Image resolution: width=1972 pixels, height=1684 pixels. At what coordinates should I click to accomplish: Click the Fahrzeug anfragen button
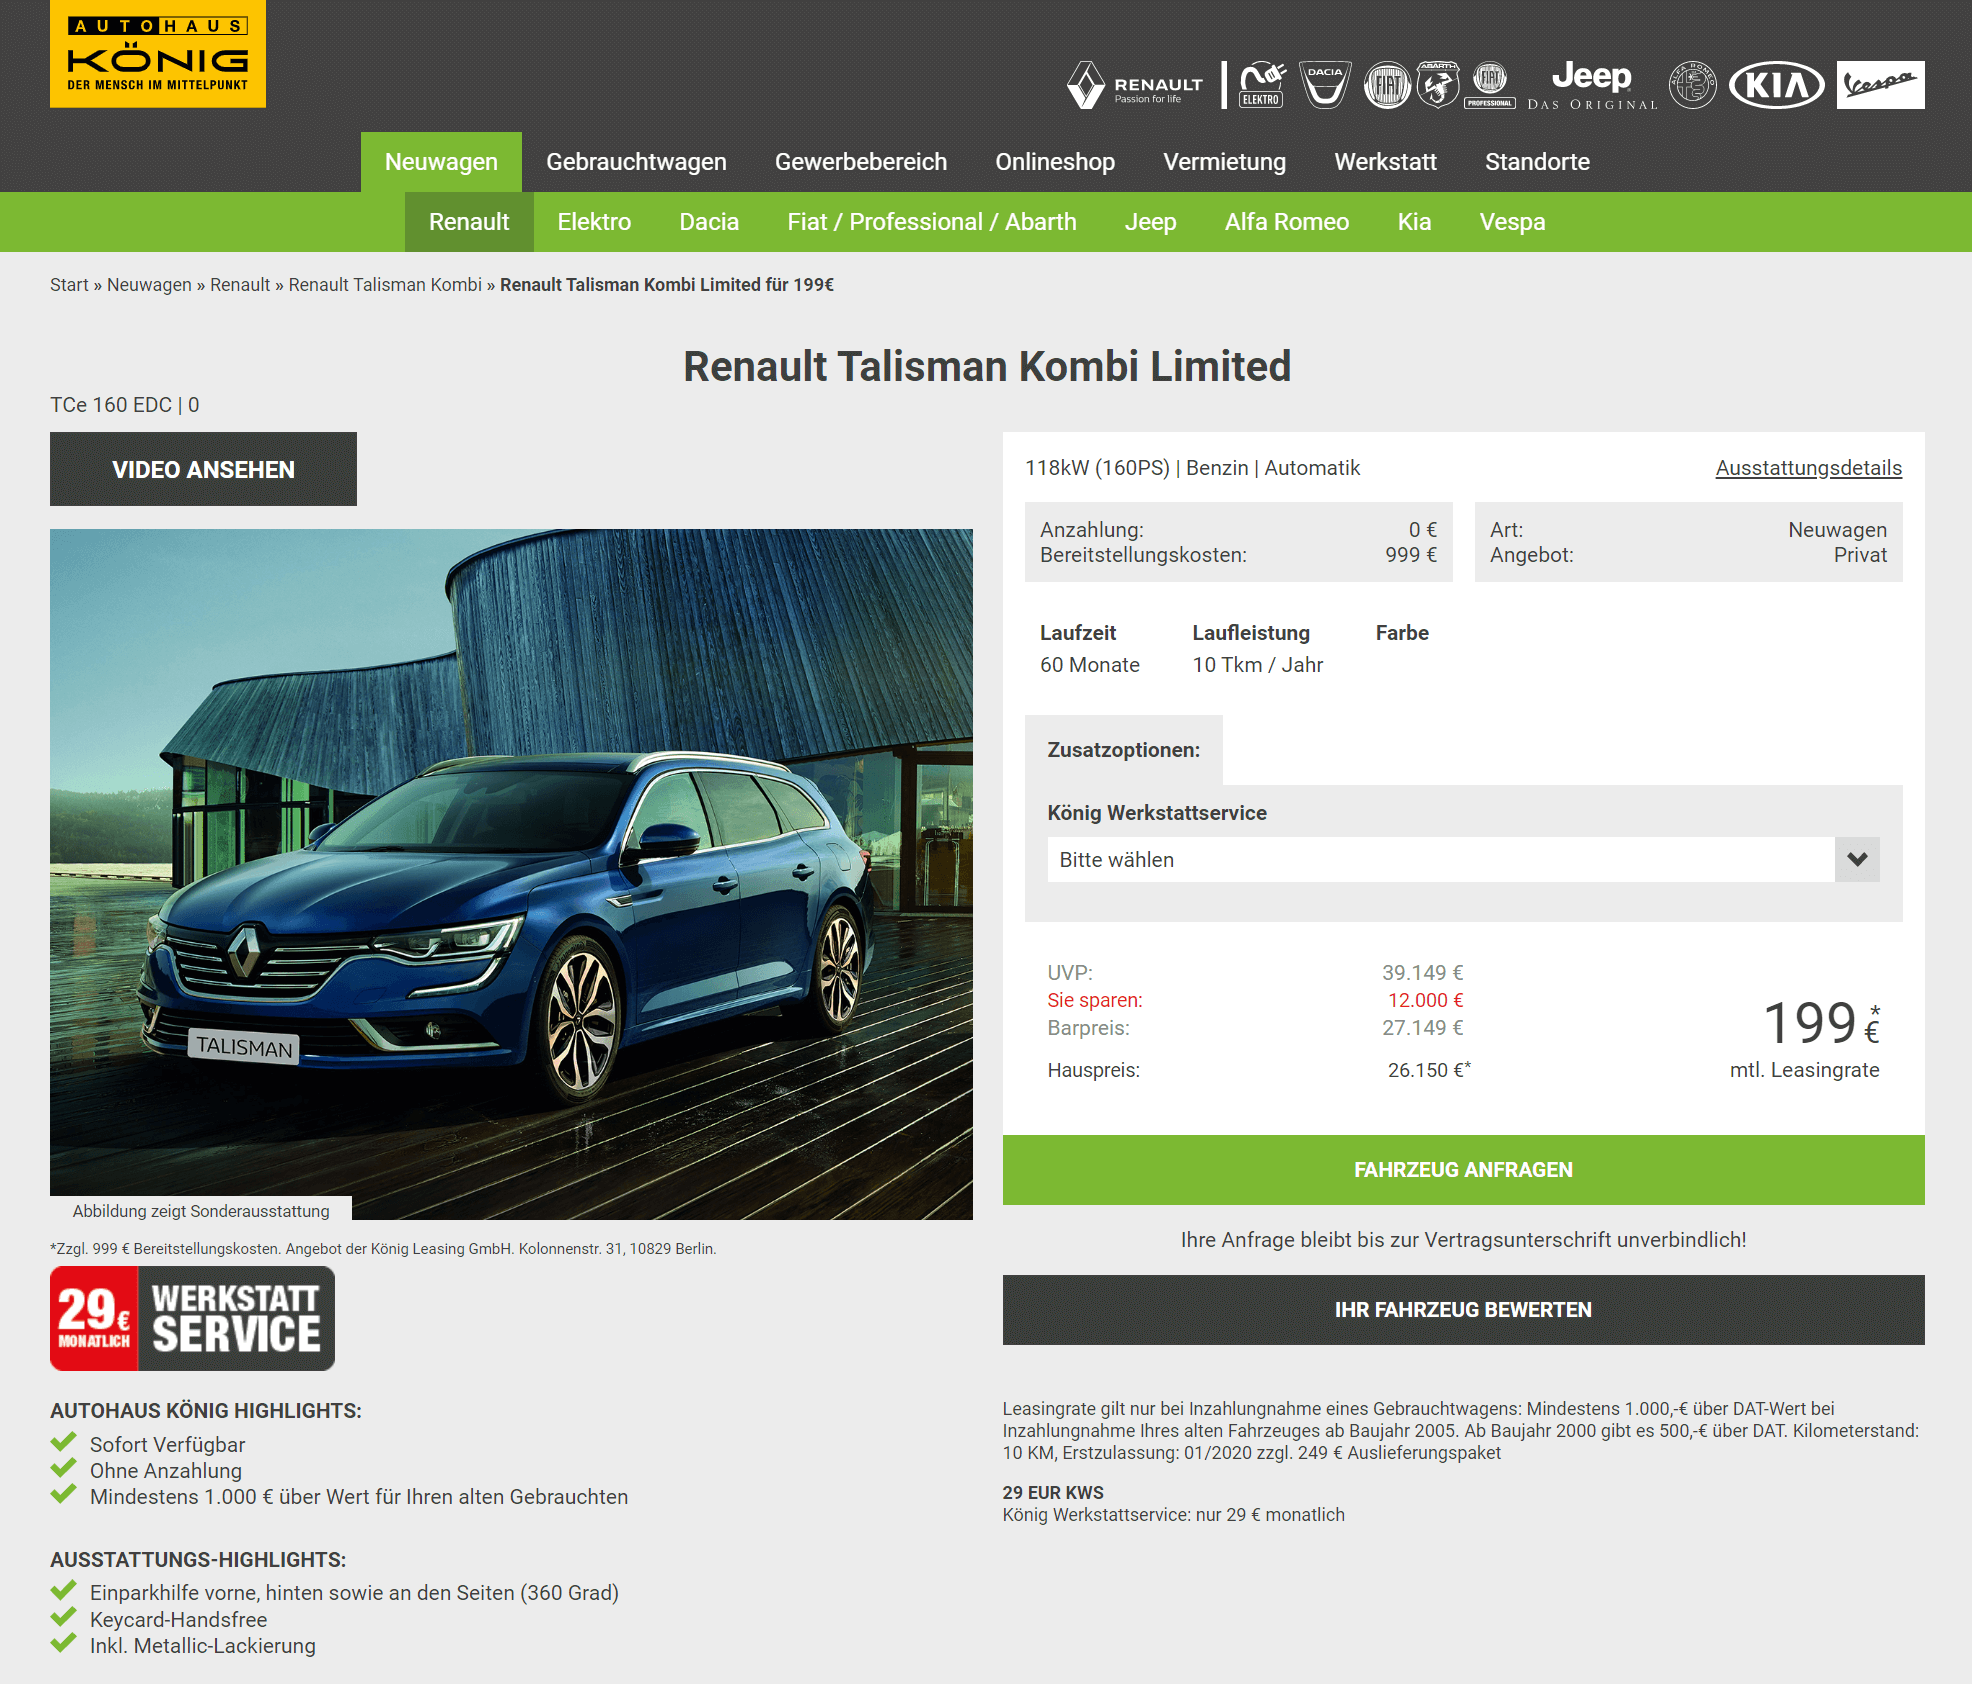click(1463, 1170)
